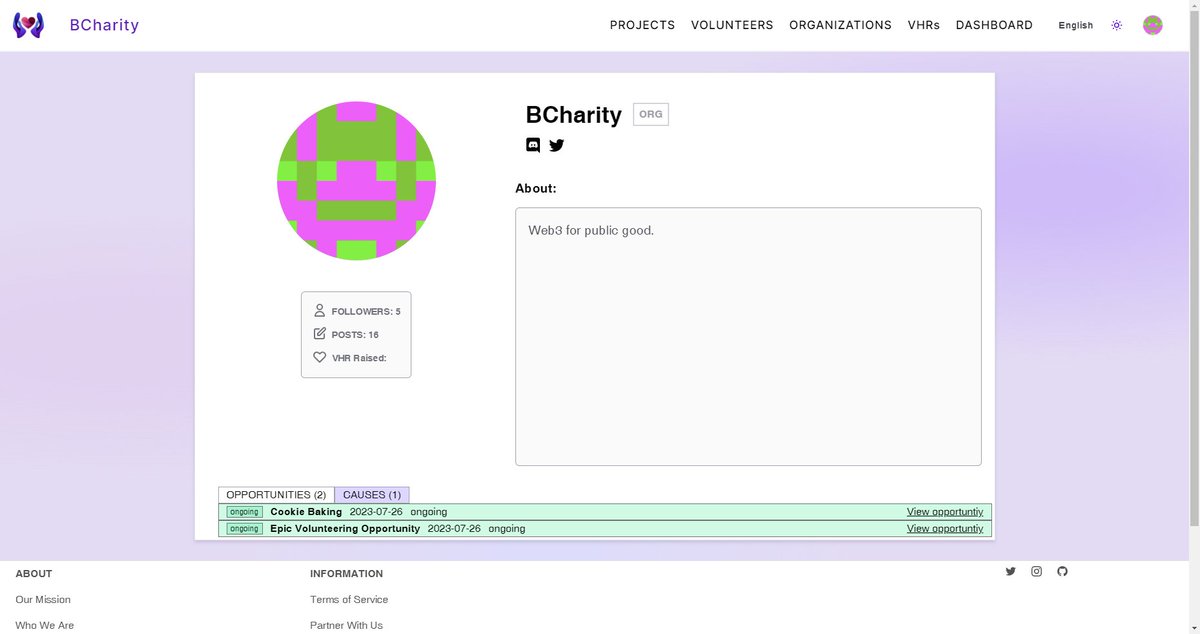Click the ongoing badge on Epic Volunteering row
Viewport: 1200px width, 634px height.
click(244, 529)
